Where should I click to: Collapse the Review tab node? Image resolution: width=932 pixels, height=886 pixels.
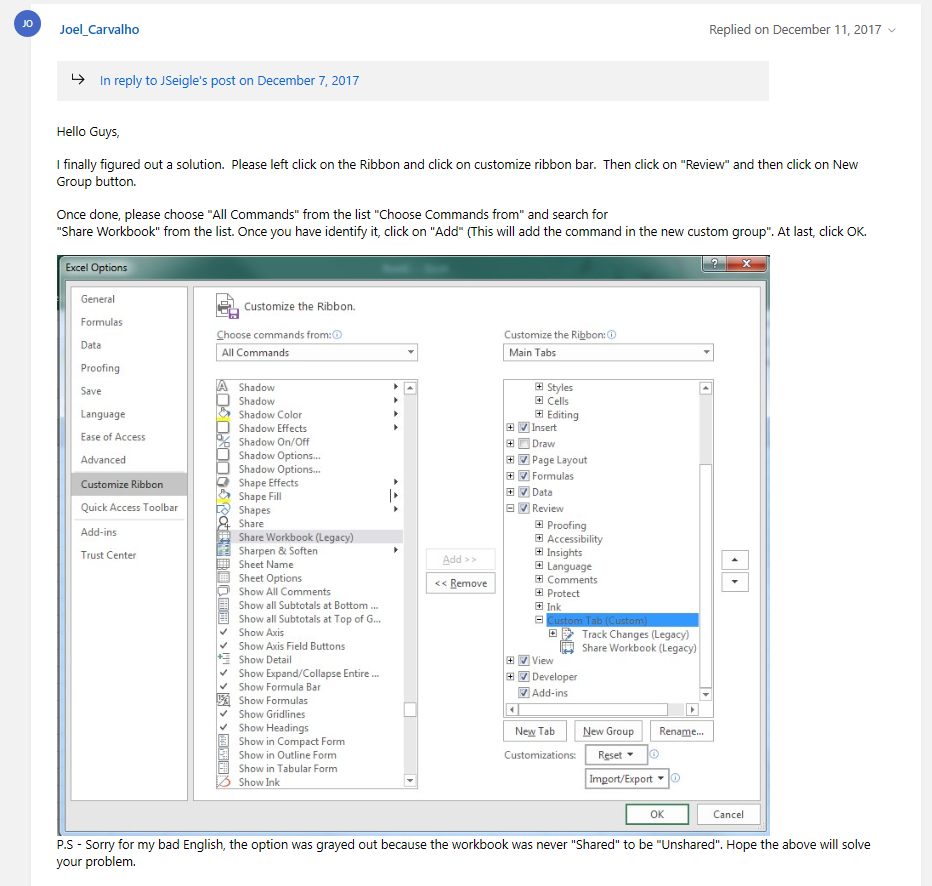(x=510, y=508)
